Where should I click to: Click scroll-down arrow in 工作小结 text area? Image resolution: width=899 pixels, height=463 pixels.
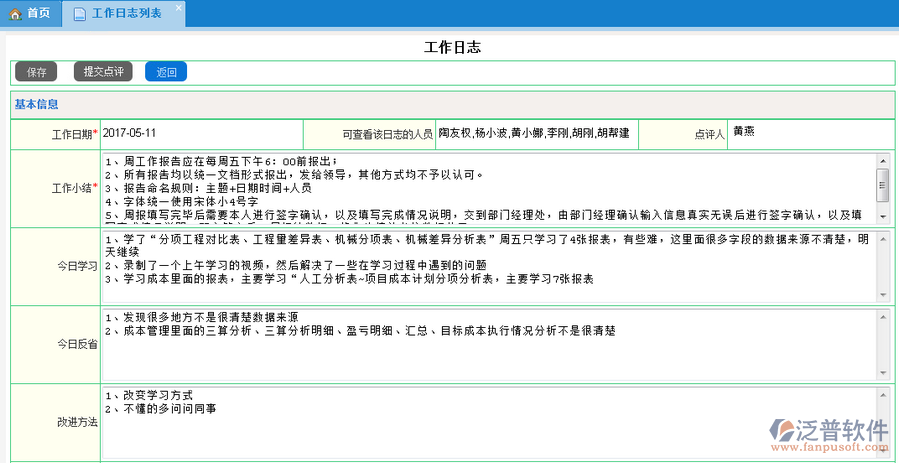click(882, 216)
